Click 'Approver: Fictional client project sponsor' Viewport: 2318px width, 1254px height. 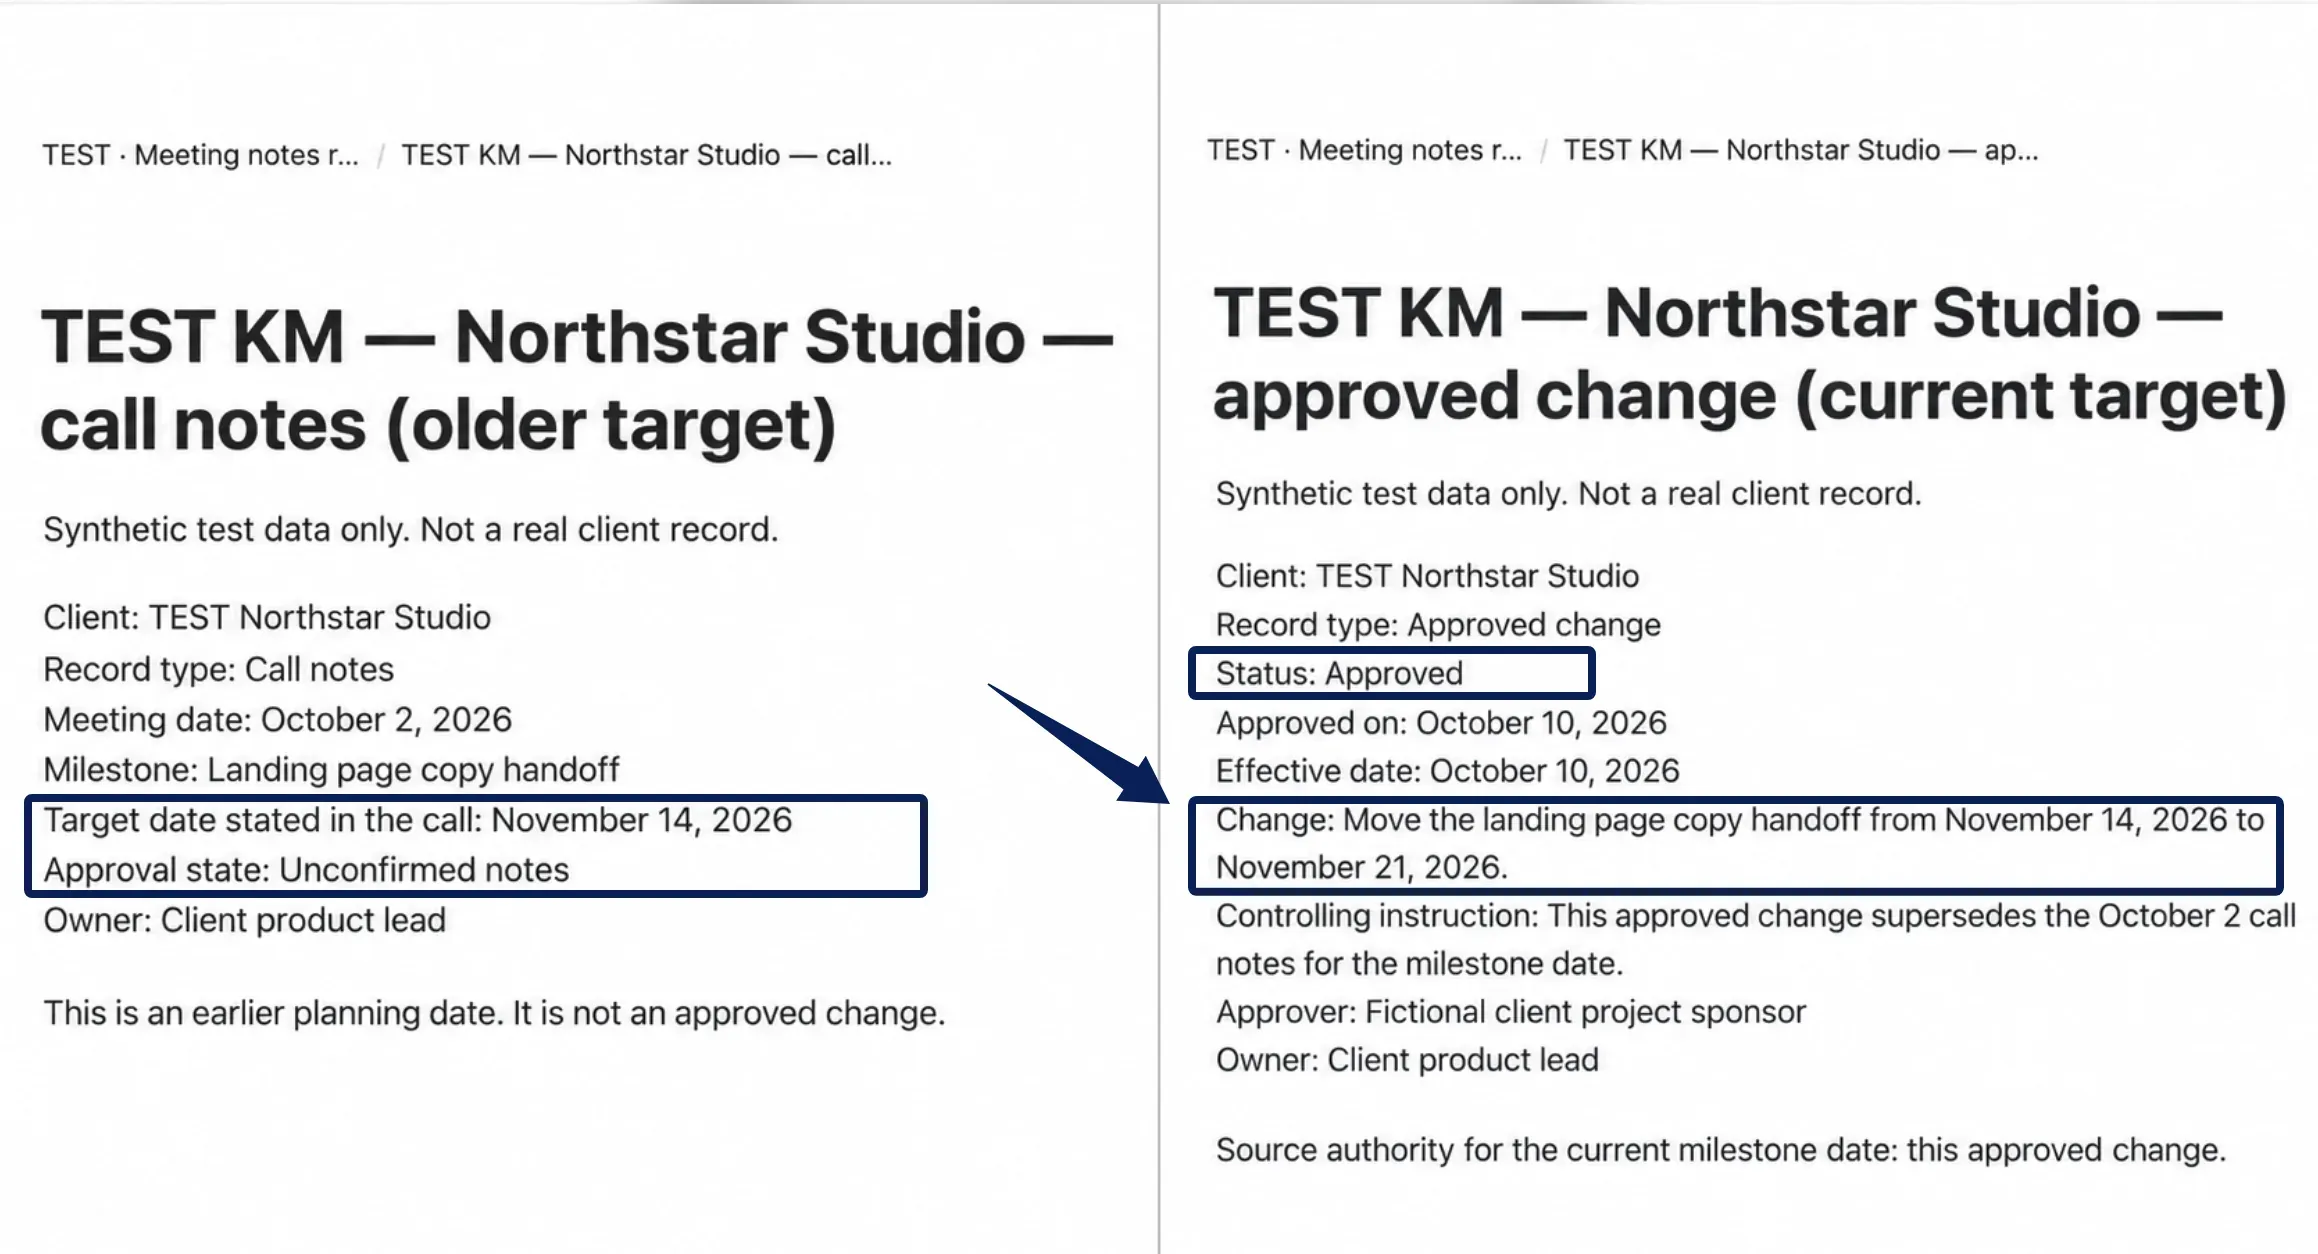click(1511, 1012)
